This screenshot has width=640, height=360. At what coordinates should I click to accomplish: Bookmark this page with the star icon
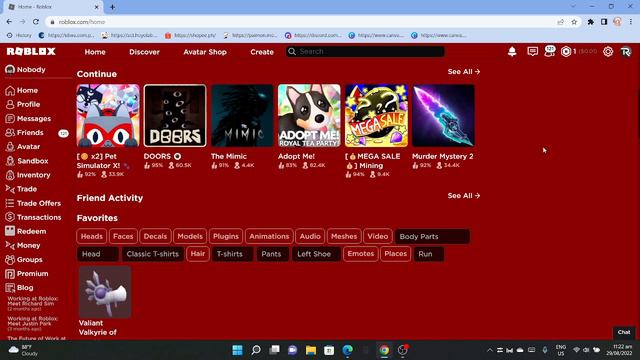(x=574, y=22)
